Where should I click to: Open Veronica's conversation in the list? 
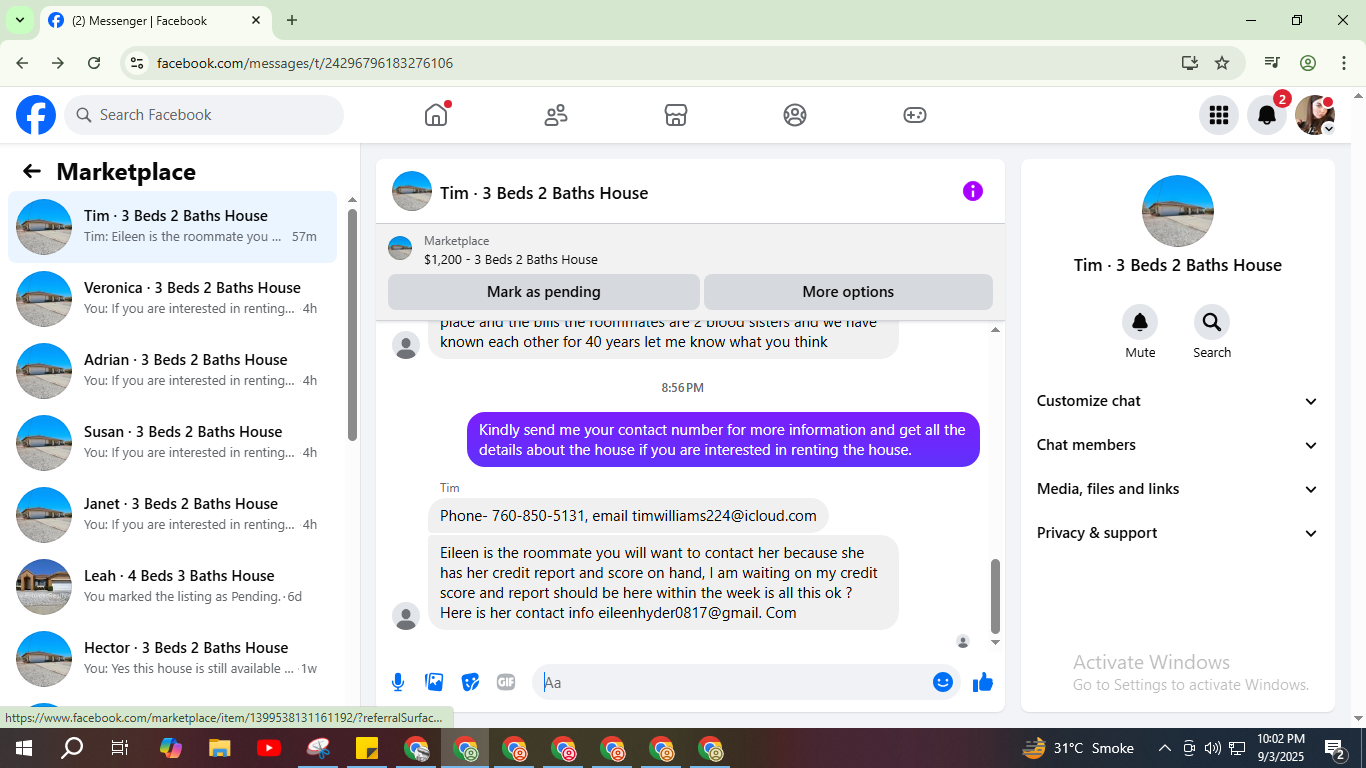point(173,299)
